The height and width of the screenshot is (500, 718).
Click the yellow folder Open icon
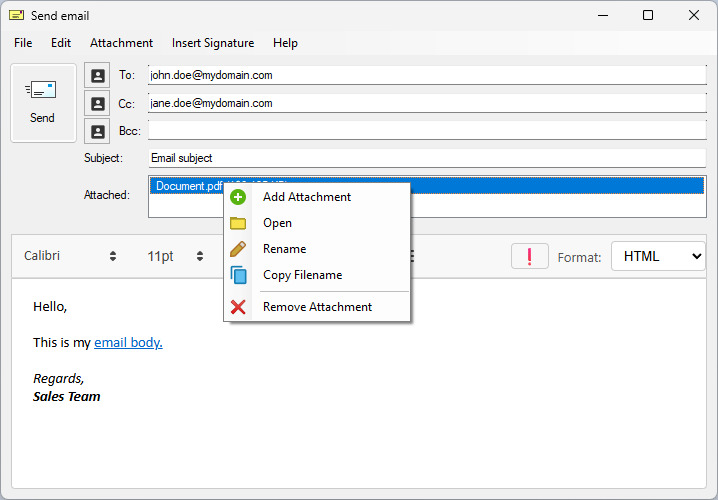[x=238, y=223]
